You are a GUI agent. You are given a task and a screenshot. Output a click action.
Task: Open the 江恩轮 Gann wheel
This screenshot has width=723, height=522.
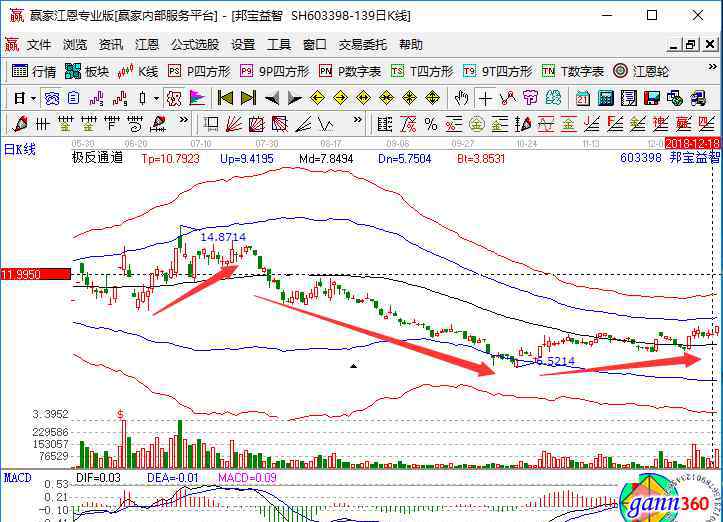641,71
